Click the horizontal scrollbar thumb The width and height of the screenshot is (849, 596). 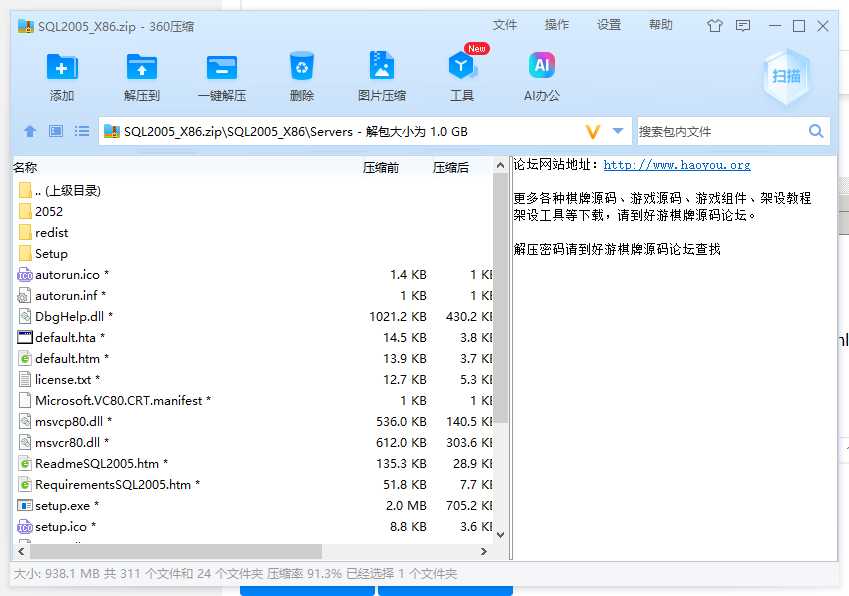click(x=176, y=551)
